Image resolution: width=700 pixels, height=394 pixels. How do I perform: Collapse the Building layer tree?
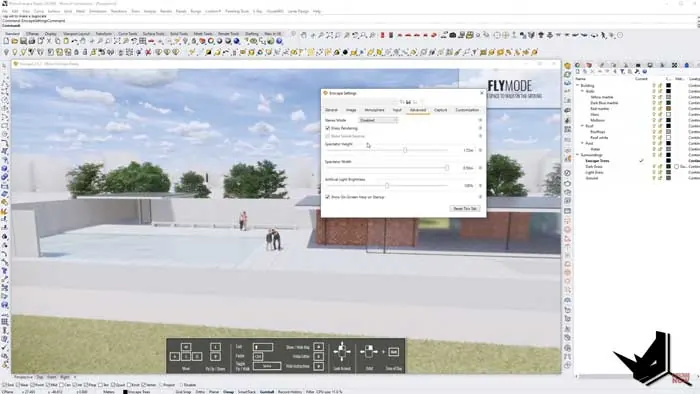pyautogui.click(x=578, y=85)
